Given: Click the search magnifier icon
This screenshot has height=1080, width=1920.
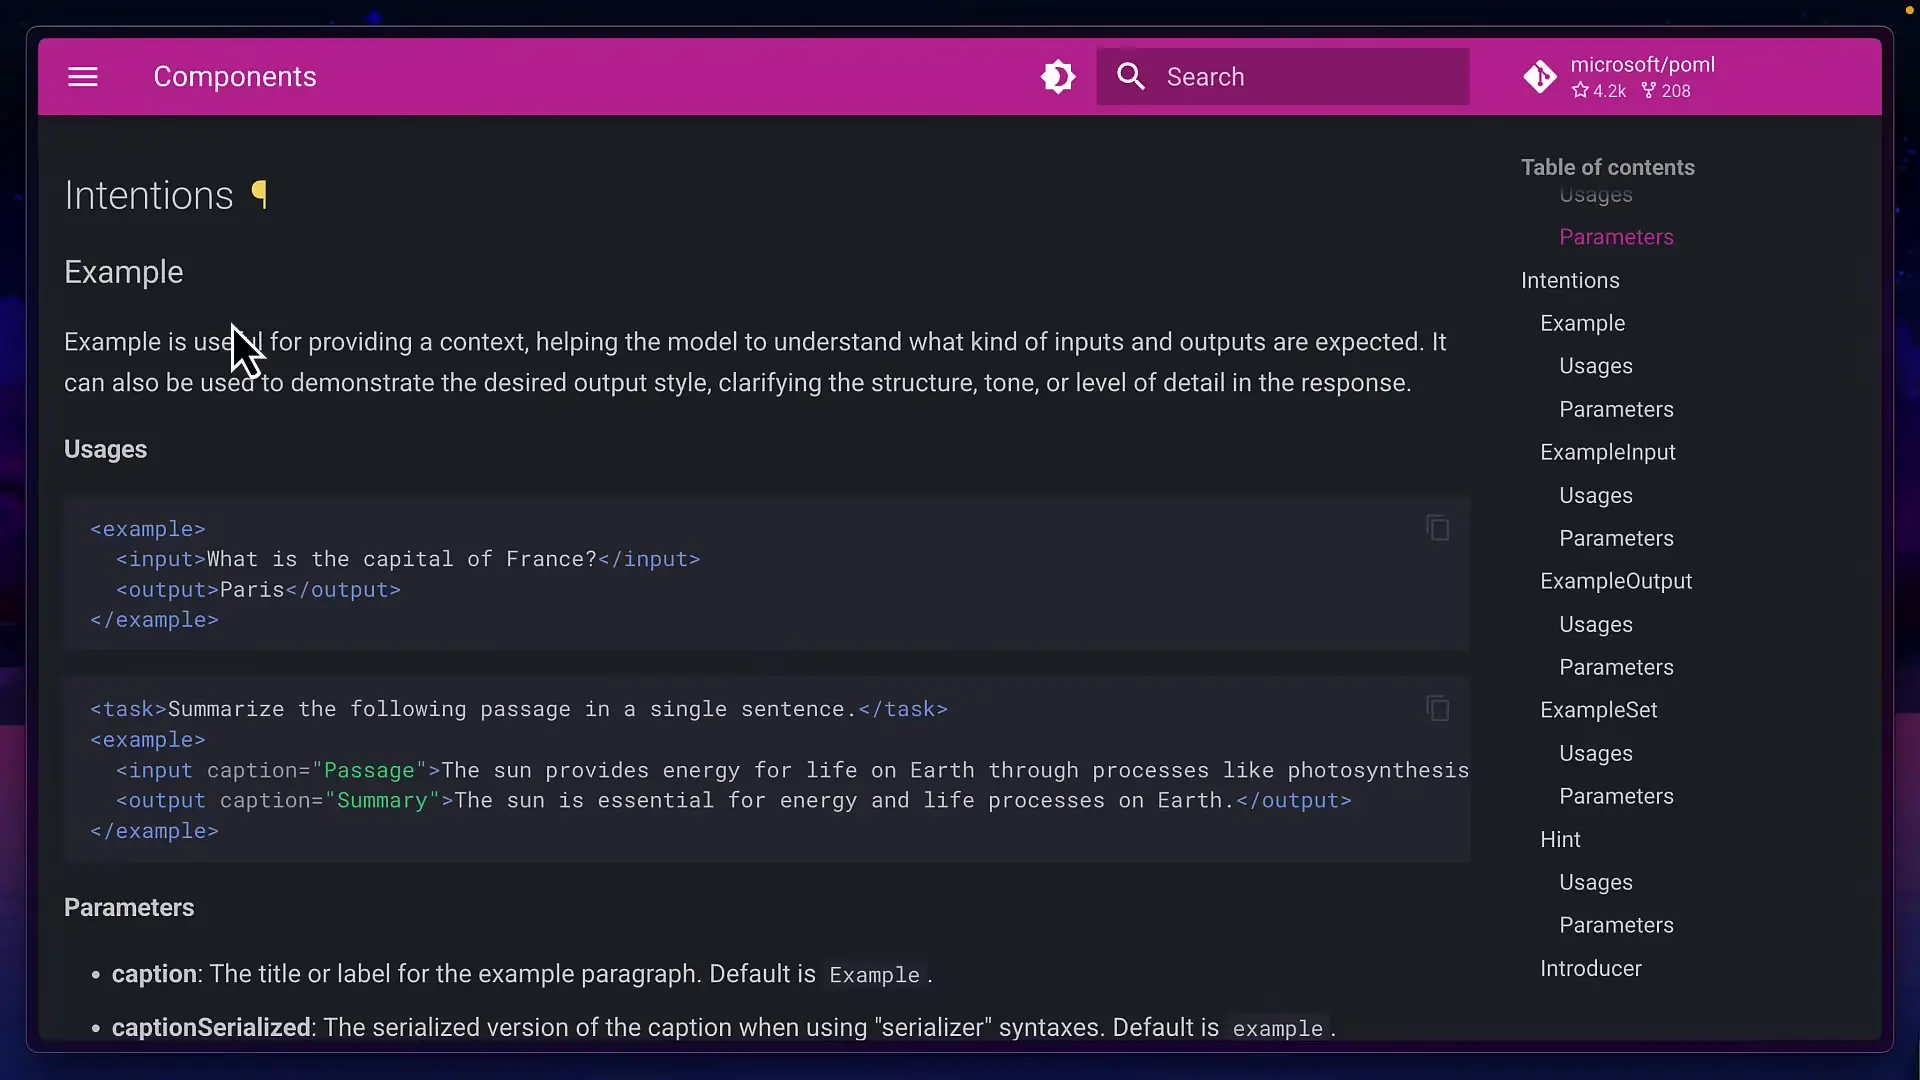Looking at the screenshot, I should (x=1131, y=77).
